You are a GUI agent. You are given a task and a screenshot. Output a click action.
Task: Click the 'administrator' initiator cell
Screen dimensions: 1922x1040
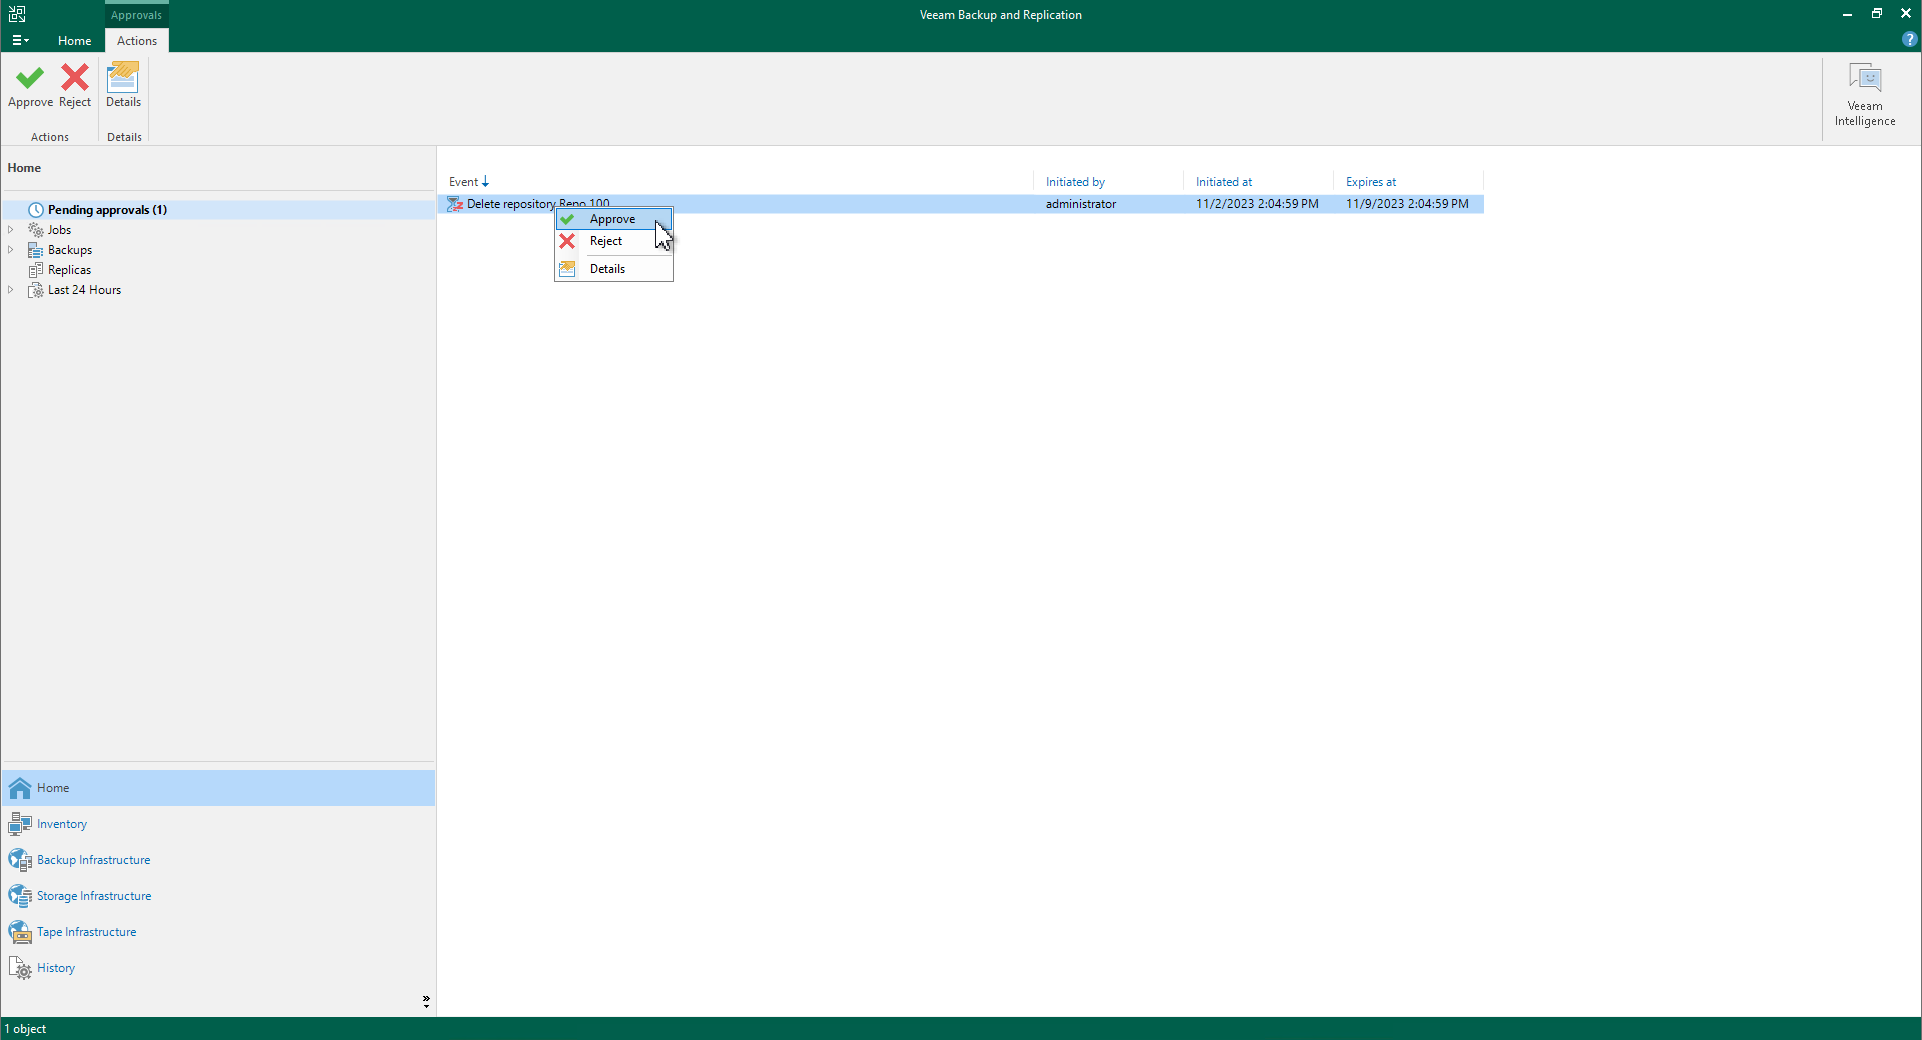(x=1081, y=204)
